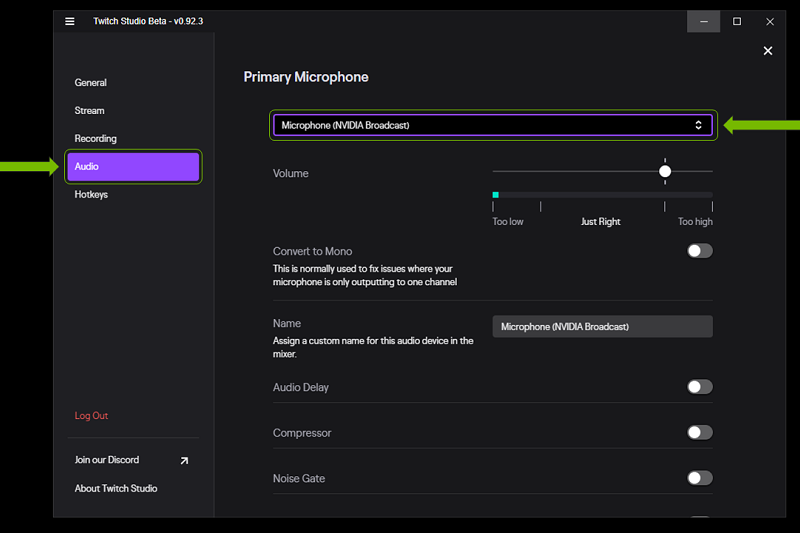The image size is (800, 533).
Task: Open About Twitch Studio
Action: pyautogui.click(x=116, y=489)
